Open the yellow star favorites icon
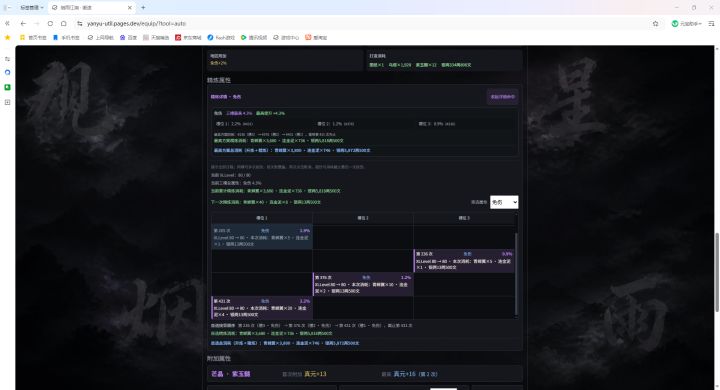Screen dimensions: 720x390 click(x=7, y=37)
